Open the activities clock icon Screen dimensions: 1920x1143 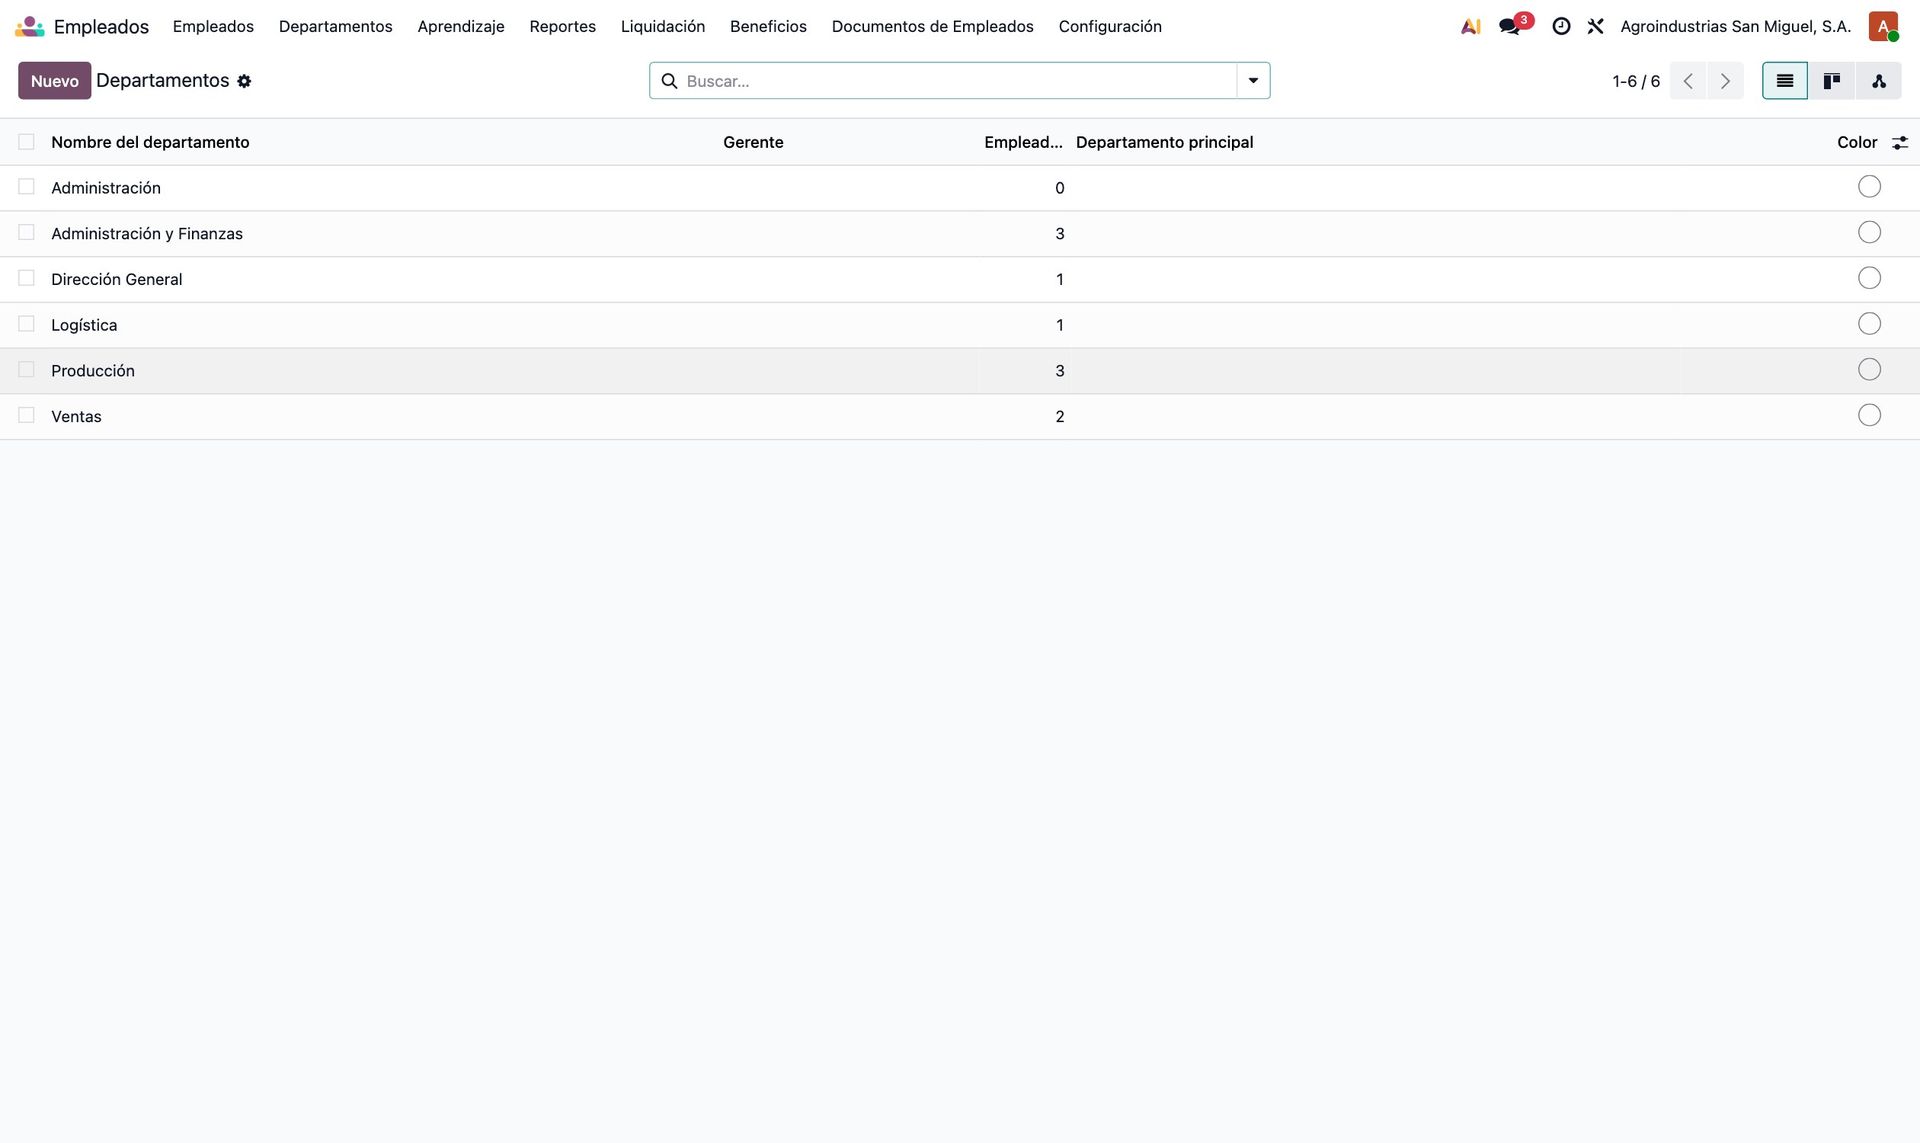point(1561,26)
